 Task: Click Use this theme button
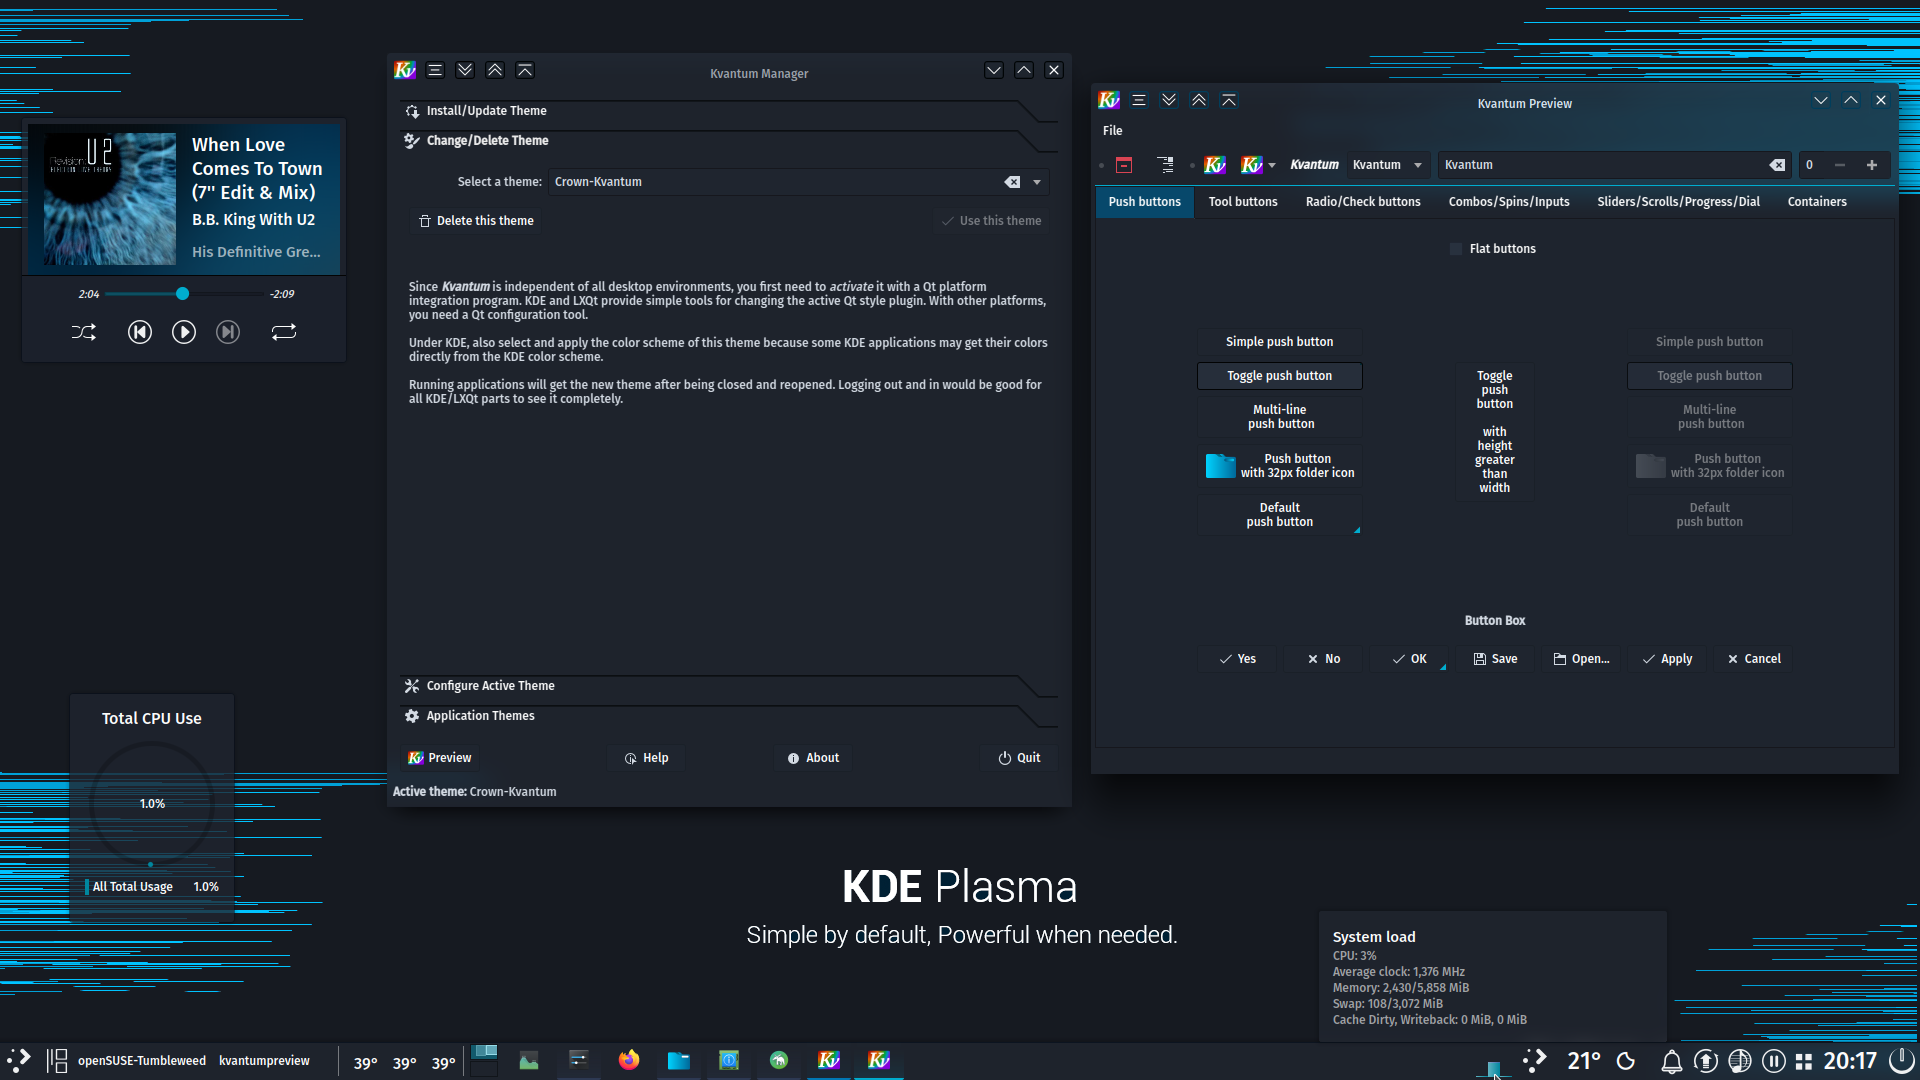pos(991,221)
